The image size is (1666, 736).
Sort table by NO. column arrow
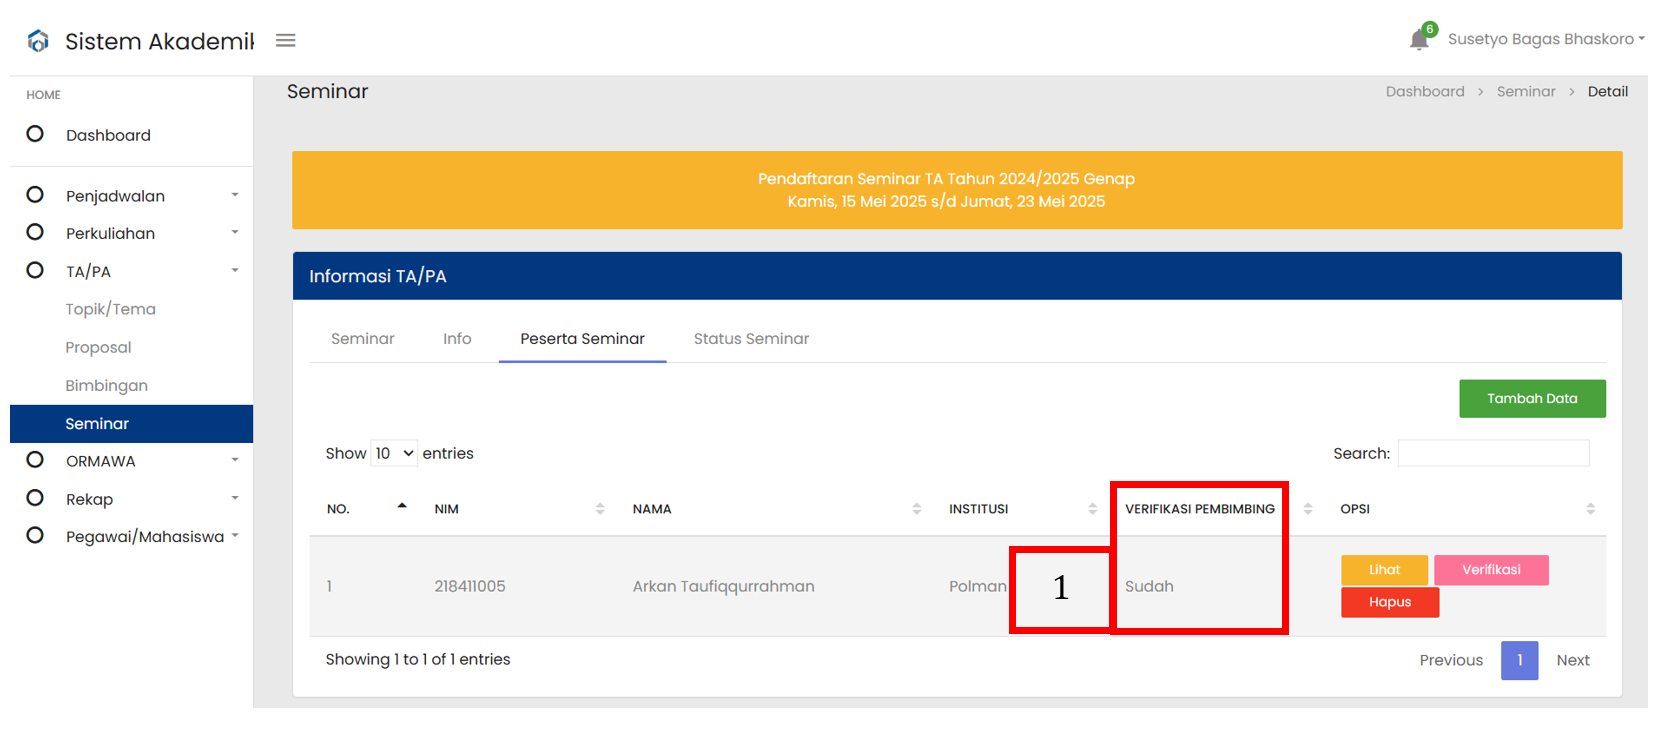coord(402,507)
